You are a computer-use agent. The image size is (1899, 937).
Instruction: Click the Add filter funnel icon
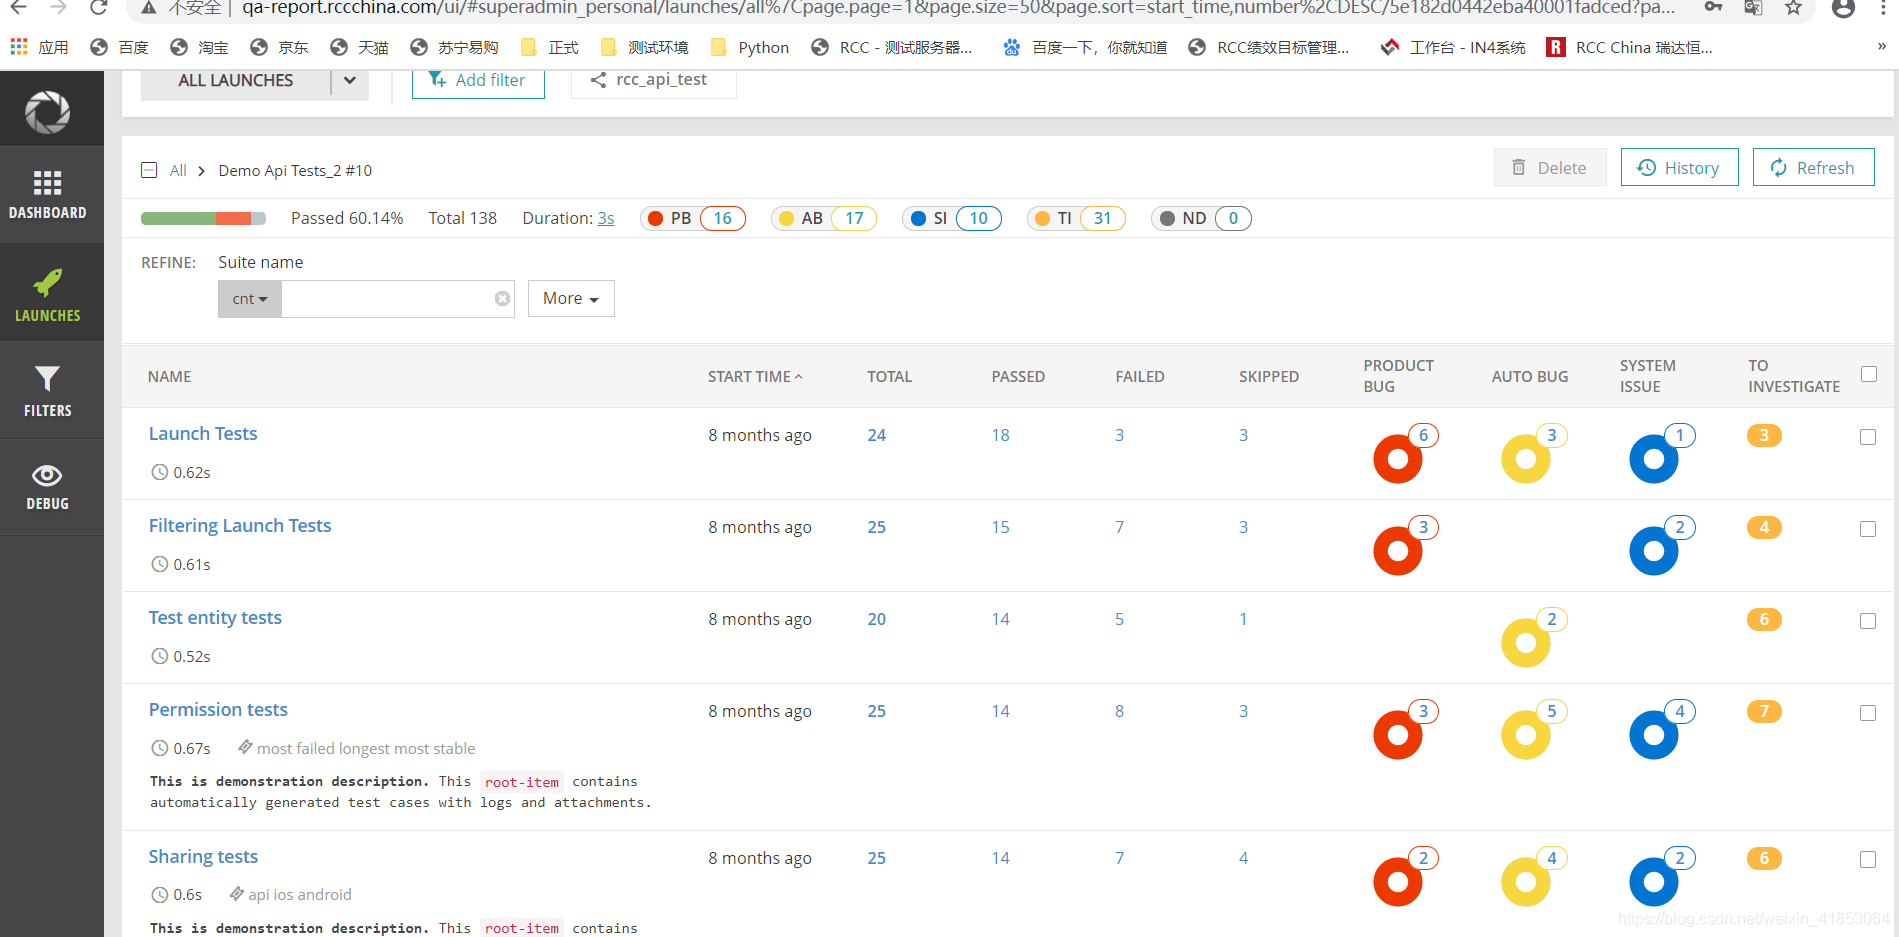pos(437,80)
